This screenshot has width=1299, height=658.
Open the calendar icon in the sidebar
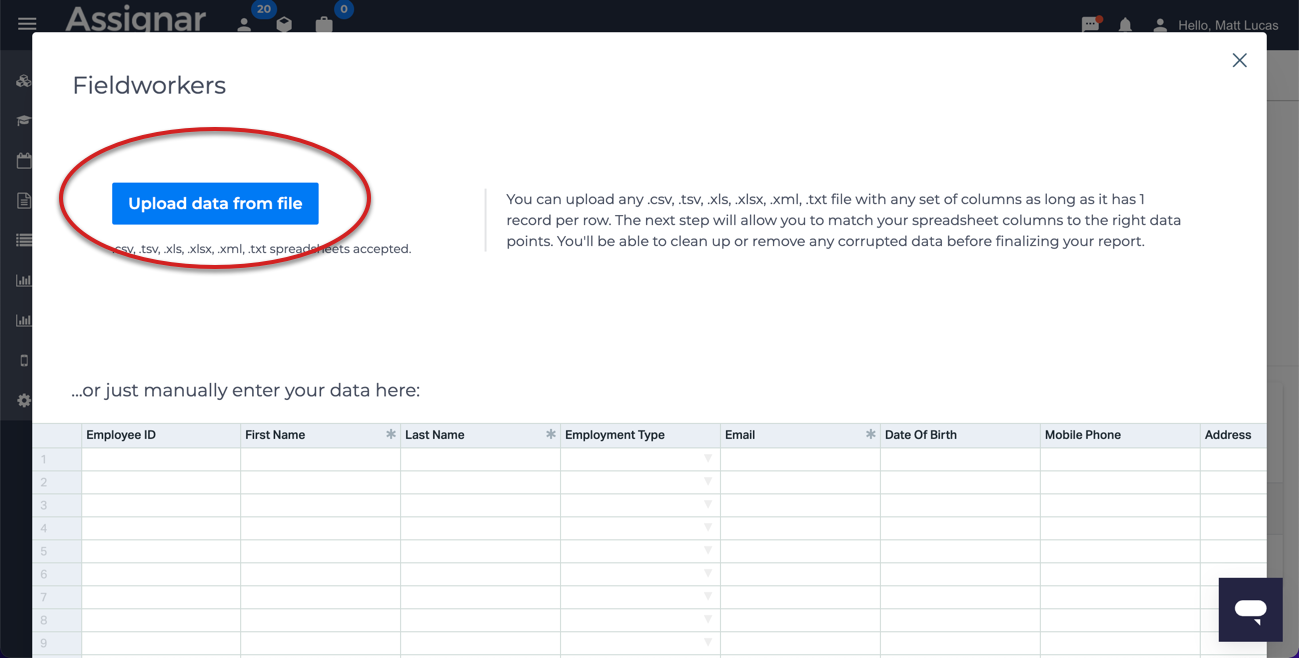[x=23, y=160]
